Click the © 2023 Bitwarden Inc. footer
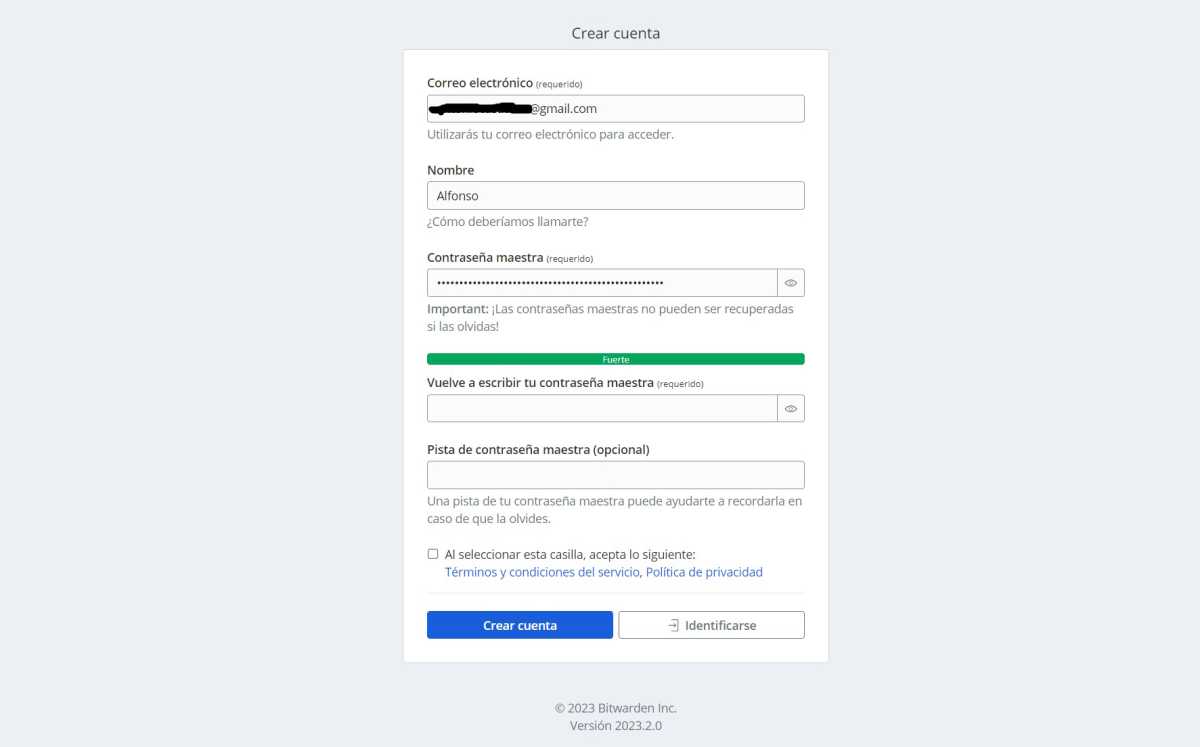The height and width of the screenshot is (747, 1200). 616,708
